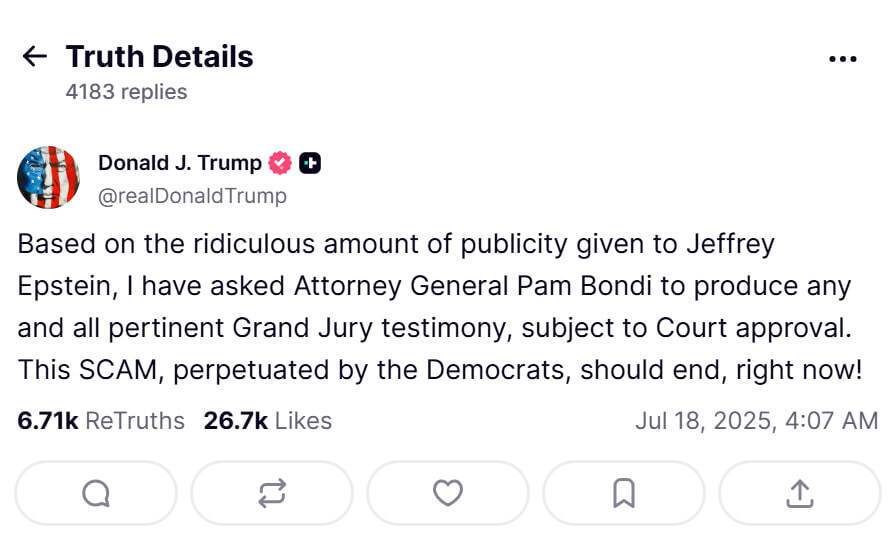Click the Jul 18, 2025 timestamp

(x=756, y=421)
